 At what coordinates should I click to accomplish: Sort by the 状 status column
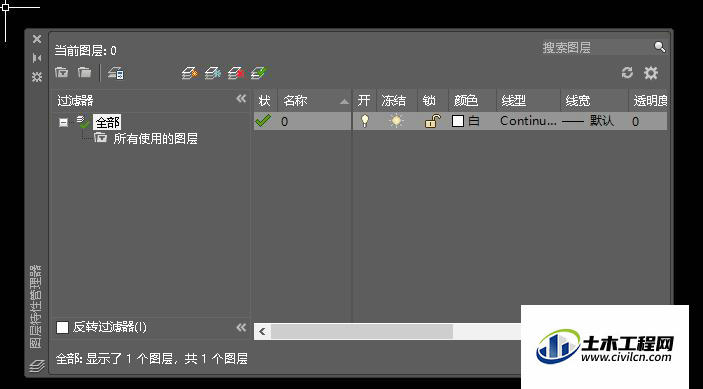click(265, 100)
